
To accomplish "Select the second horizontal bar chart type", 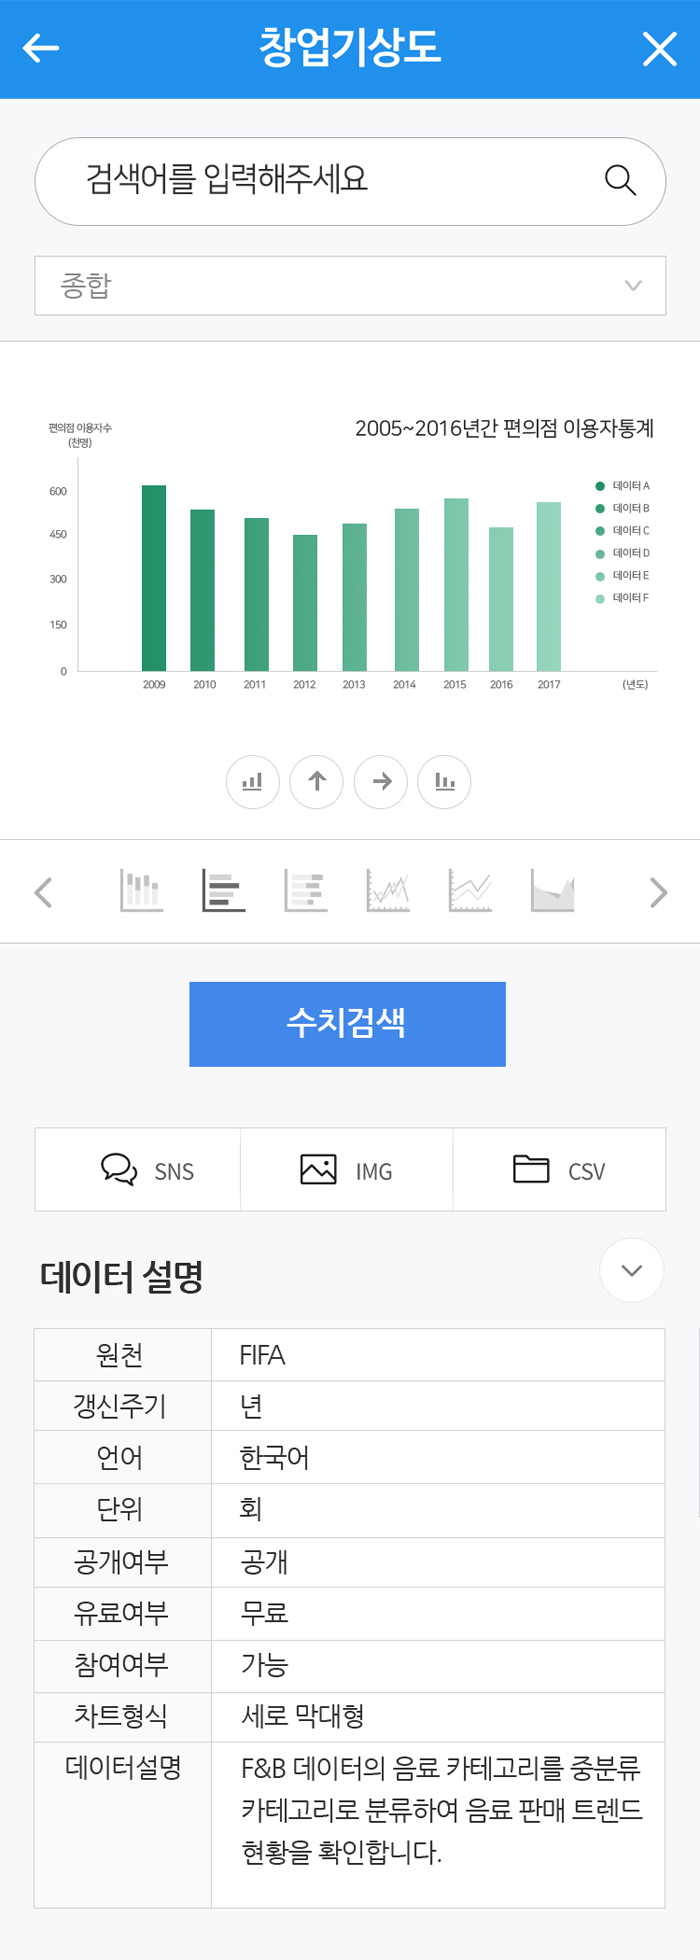I will click(305, 891).
